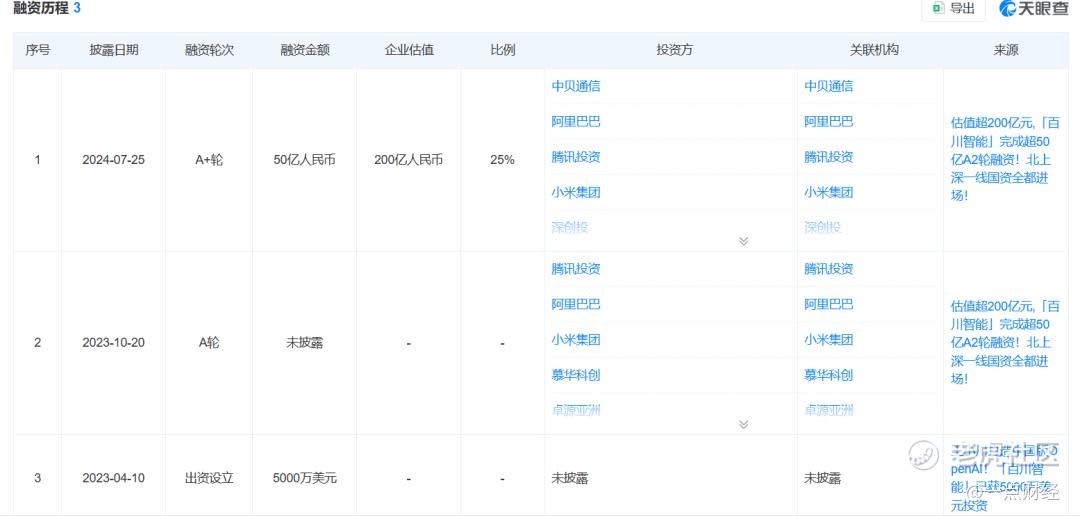Click the 融资历程 section heading
Image resolution: width=1080 pixels, height=517 pixels.
click(x=41, y=8)
